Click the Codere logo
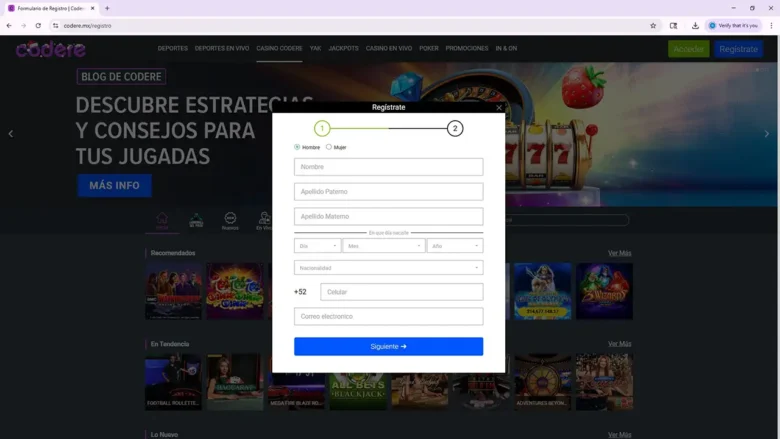780x439 pixels. 50,49
